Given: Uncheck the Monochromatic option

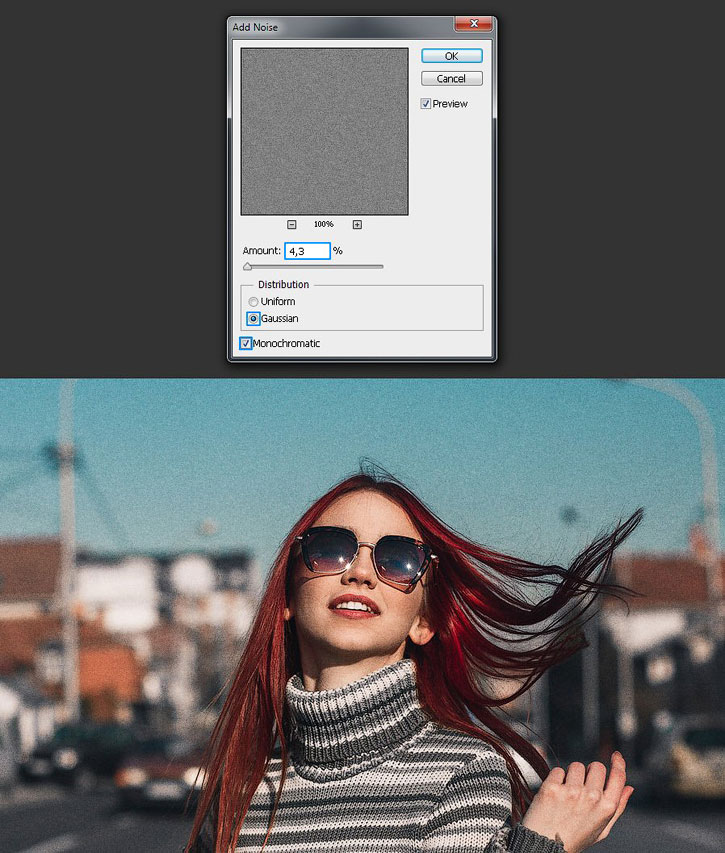Looking at the screenshot, I should pyautogui.click(x=246, y=343).
